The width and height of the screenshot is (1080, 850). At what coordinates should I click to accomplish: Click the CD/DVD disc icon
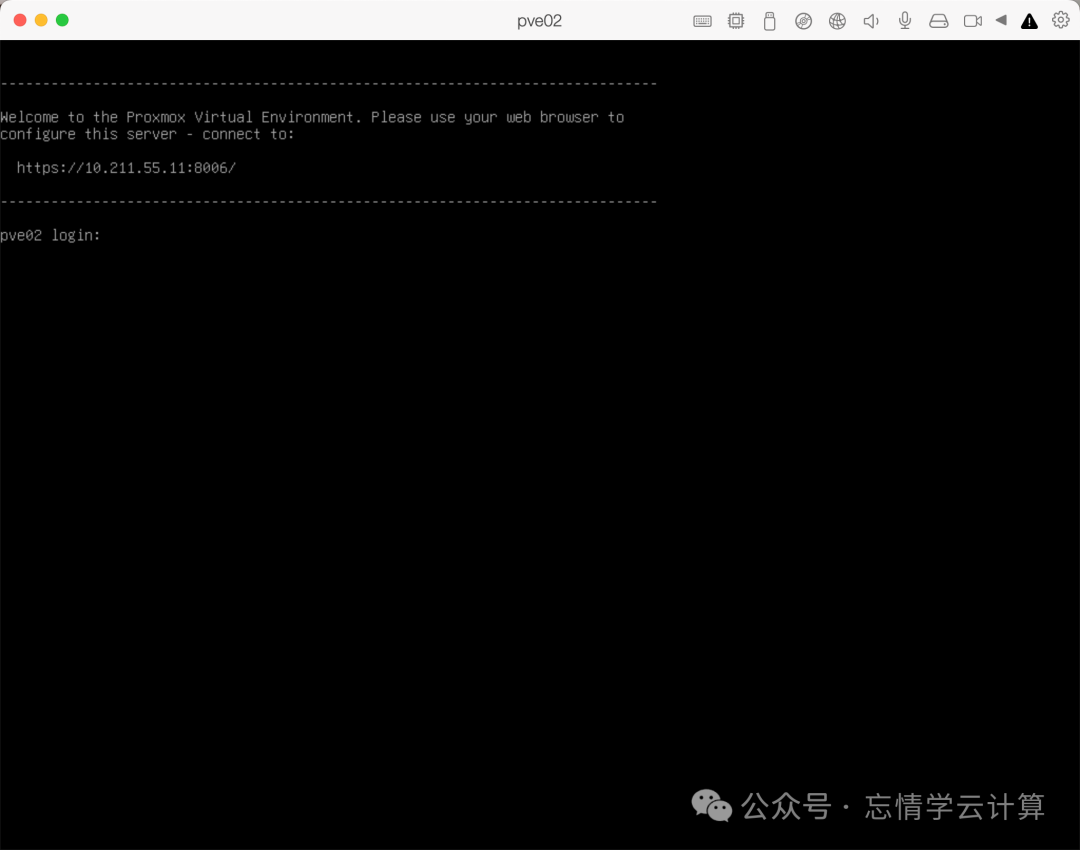(803, 21)
